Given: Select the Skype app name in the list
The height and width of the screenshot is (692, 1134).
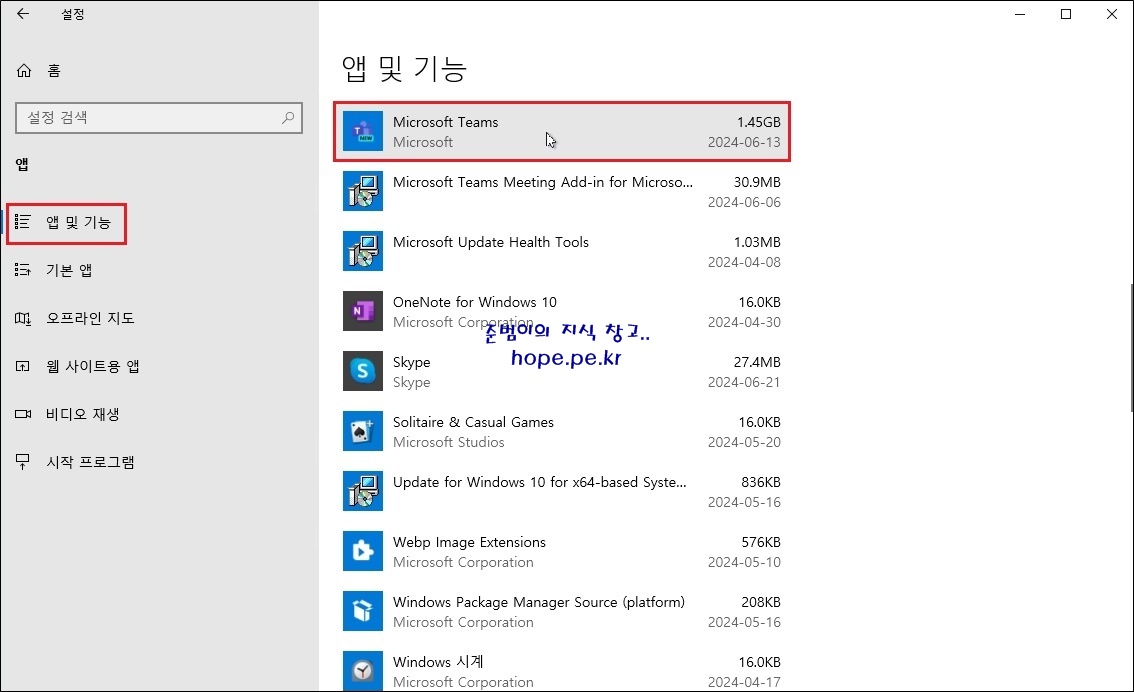Looking at the screenshot, I should (412, 362).
